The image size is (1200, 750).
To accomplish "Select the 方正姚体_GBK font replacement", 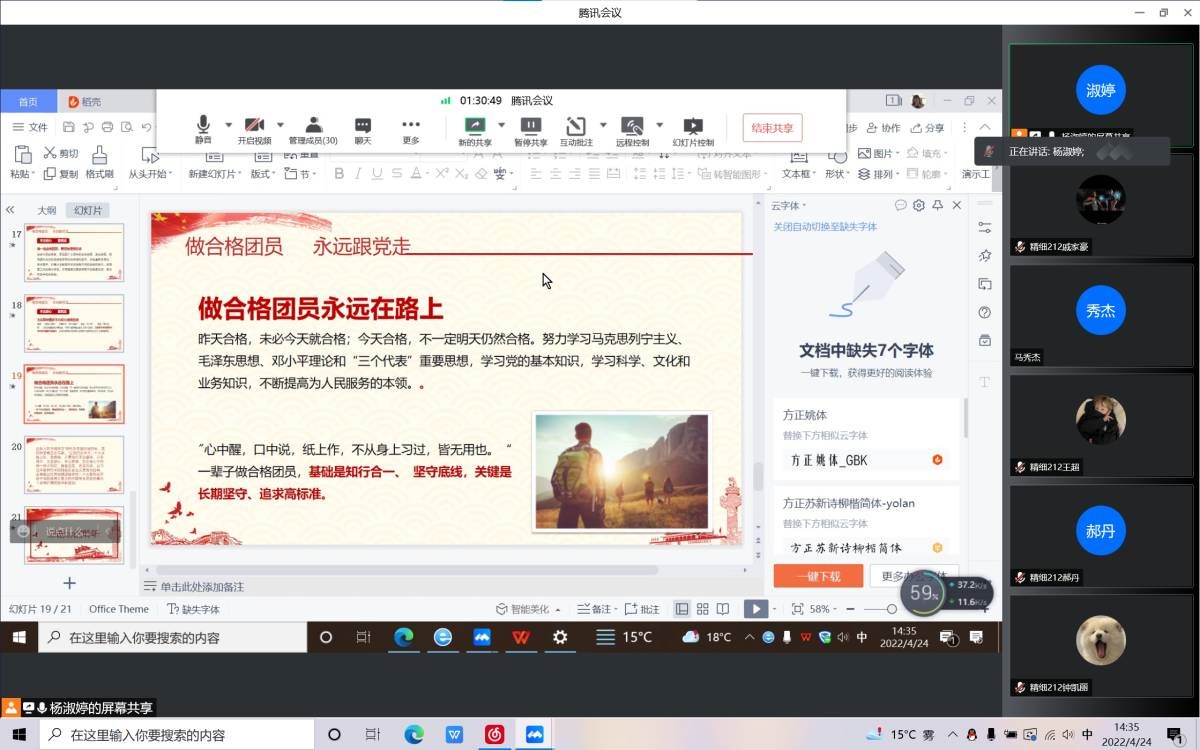I will click(x=864, y=461).
